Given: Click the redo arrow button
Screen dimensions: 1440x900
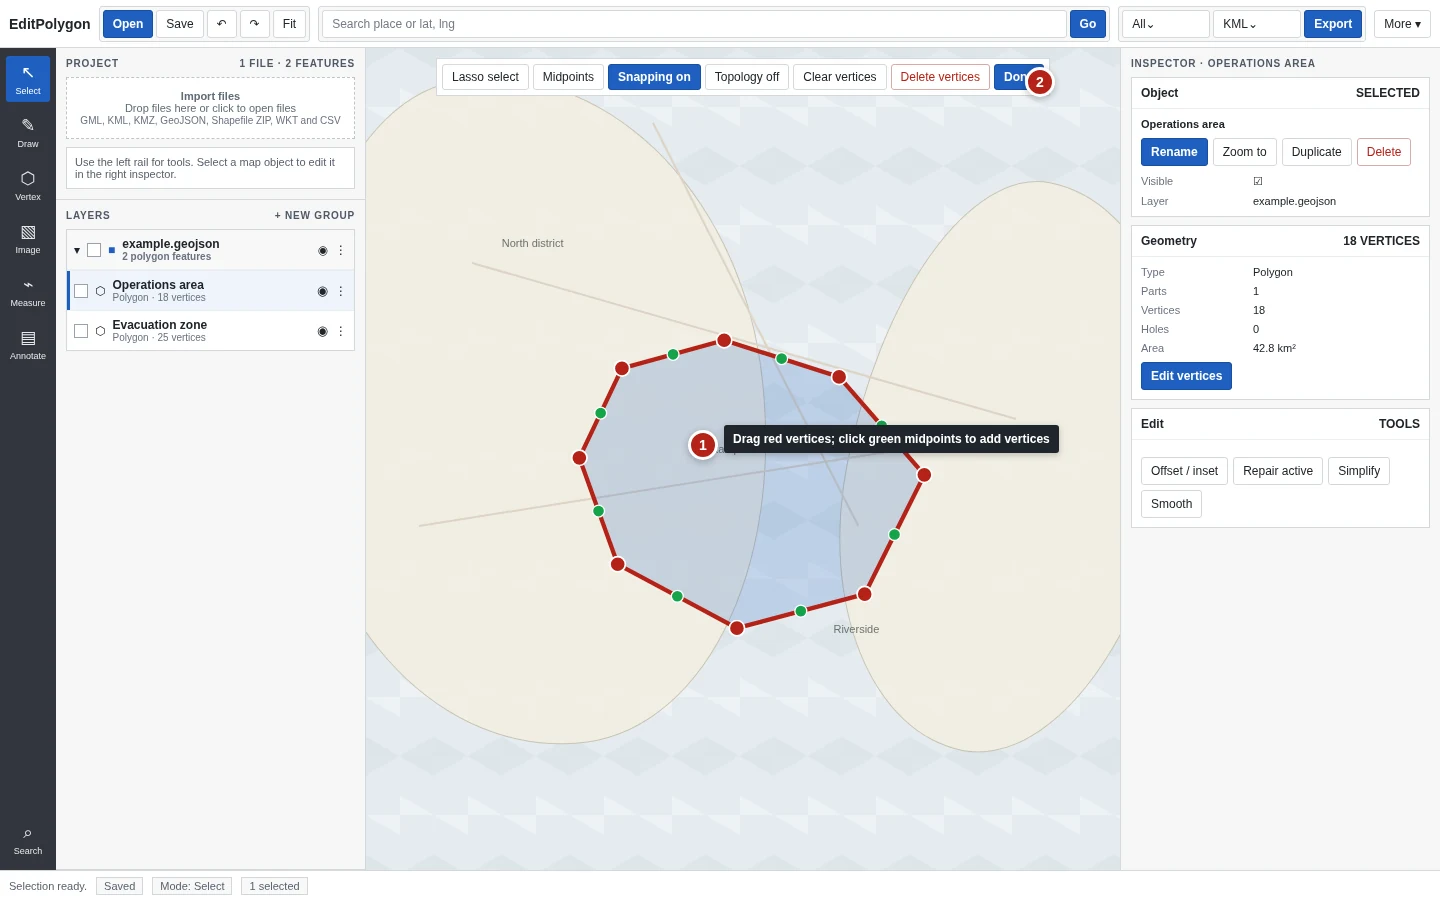Looking at the screenshot, I should pos(255,24).
